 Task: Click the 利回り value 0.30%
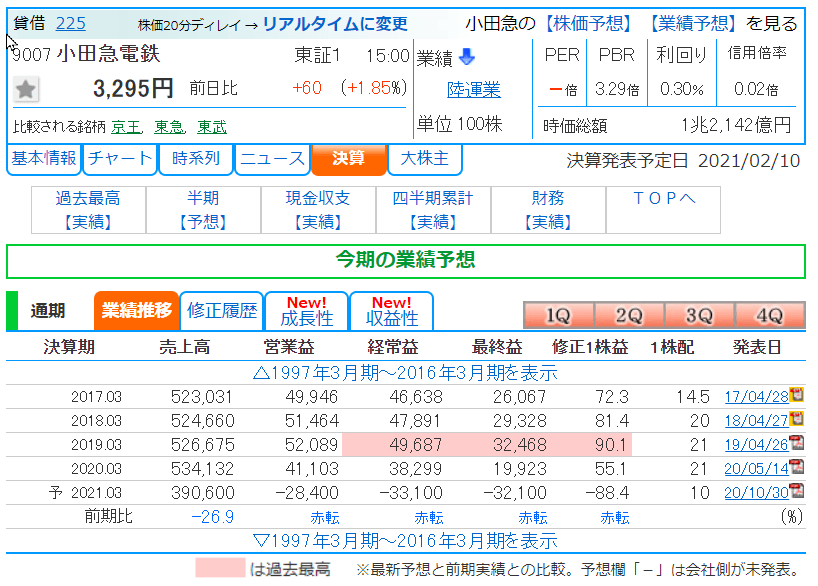(682, 89)
